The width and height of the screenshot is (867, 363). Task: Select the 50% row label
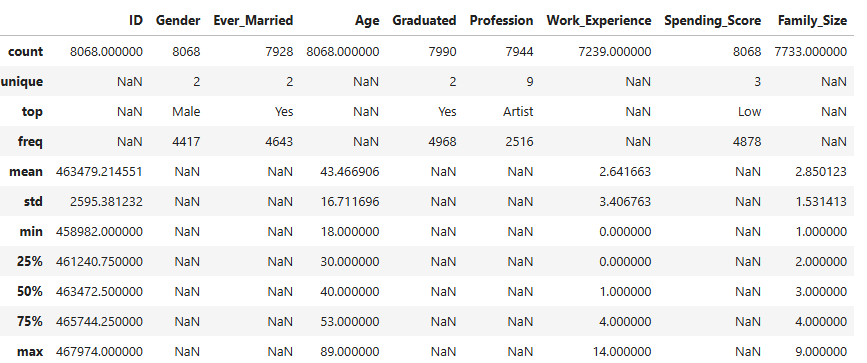click(x=29, y=292)
